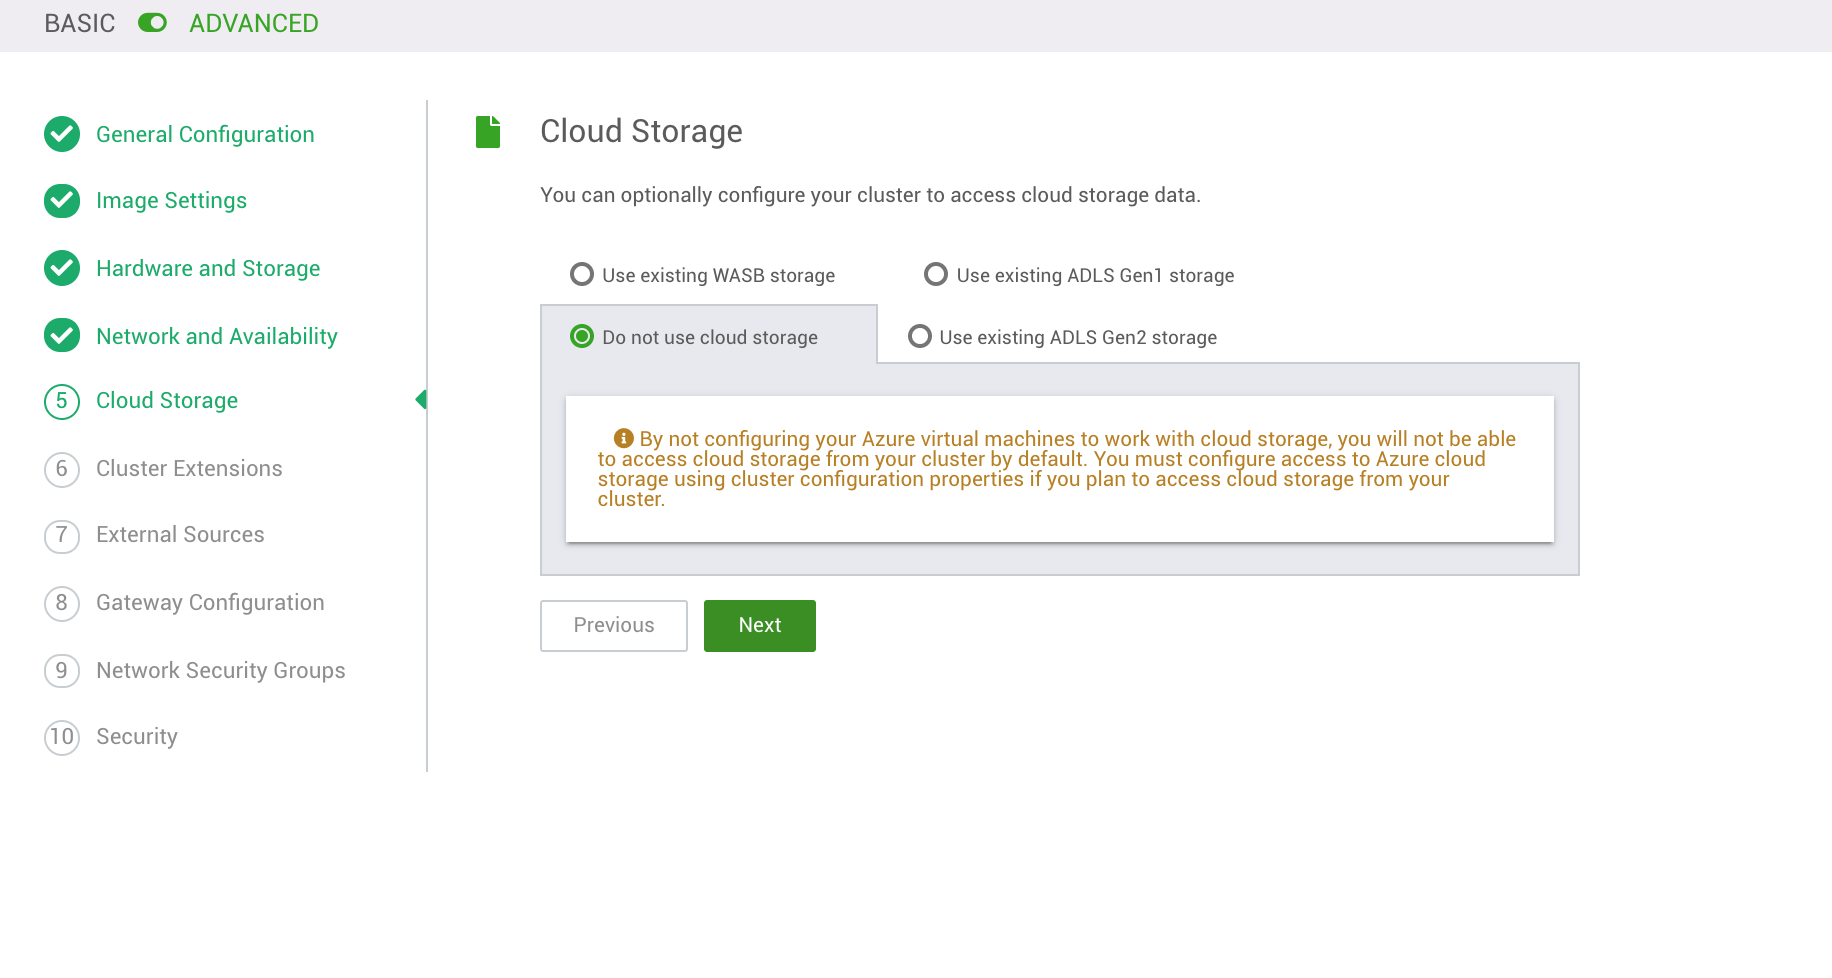Image resolution: width=1832 pixels, height=978 pixels.
Task: Click the completed check icon for Image Settings
Action: tap(61, 200)
